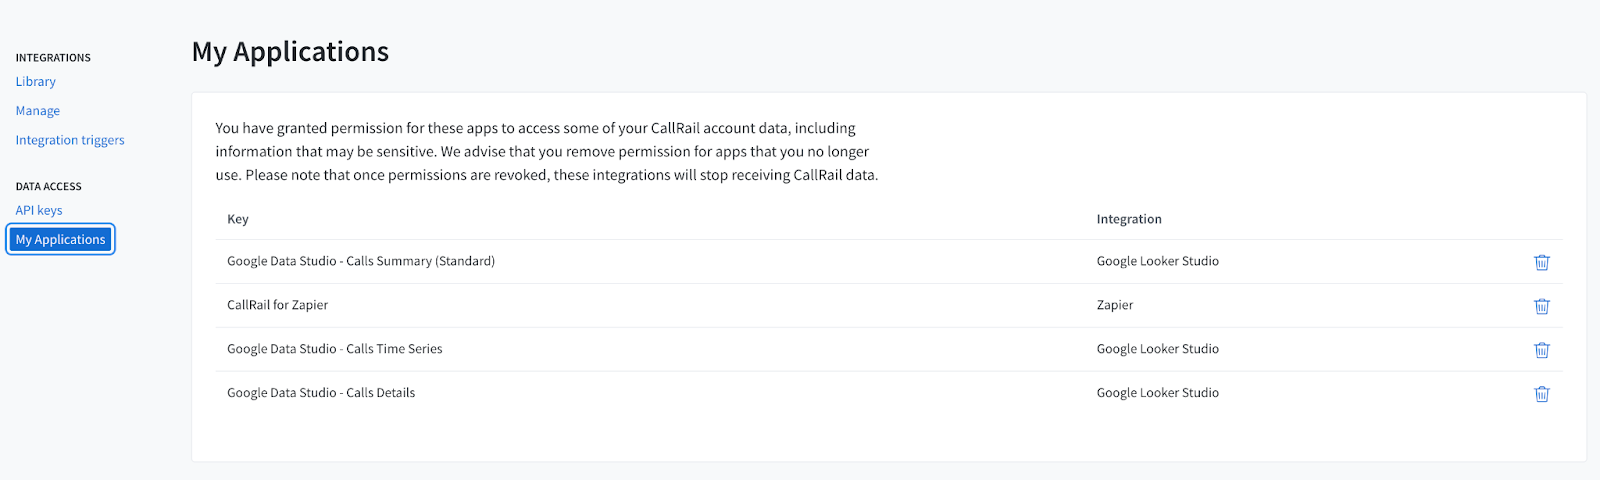The width and height of the screenshot is (1600, 480).
Task: Click the Zapier integration cell
Action: [x=1115, y=305]
